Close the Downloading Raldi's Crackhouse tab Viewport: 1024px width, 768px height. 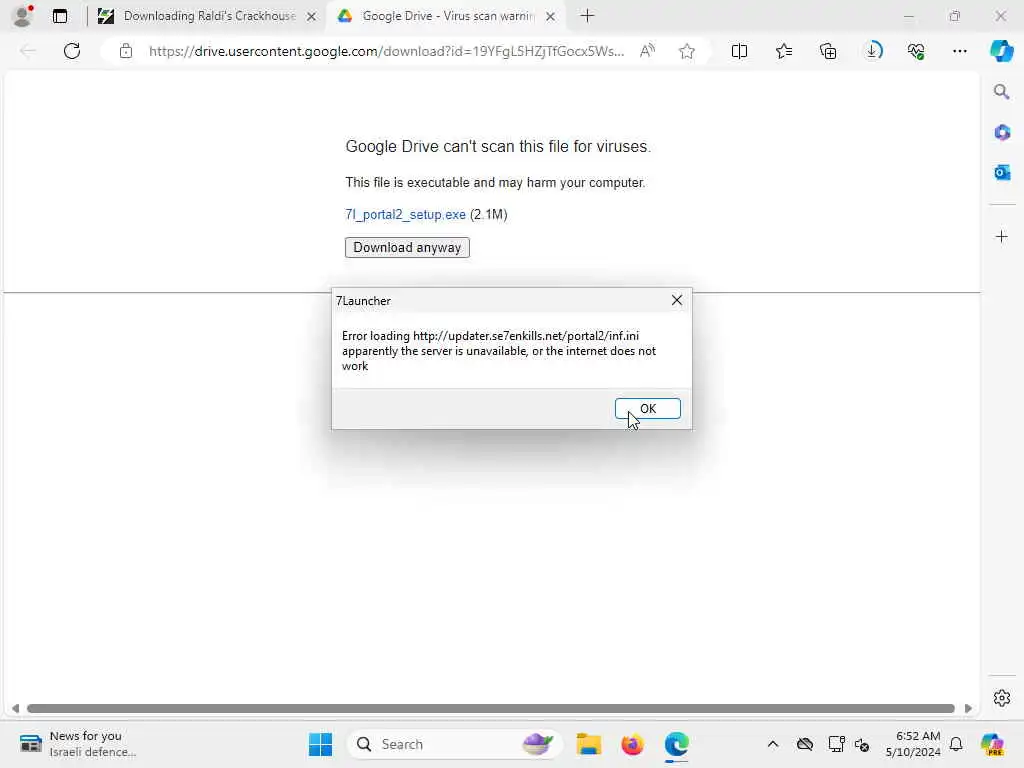[x=312, y=16]
